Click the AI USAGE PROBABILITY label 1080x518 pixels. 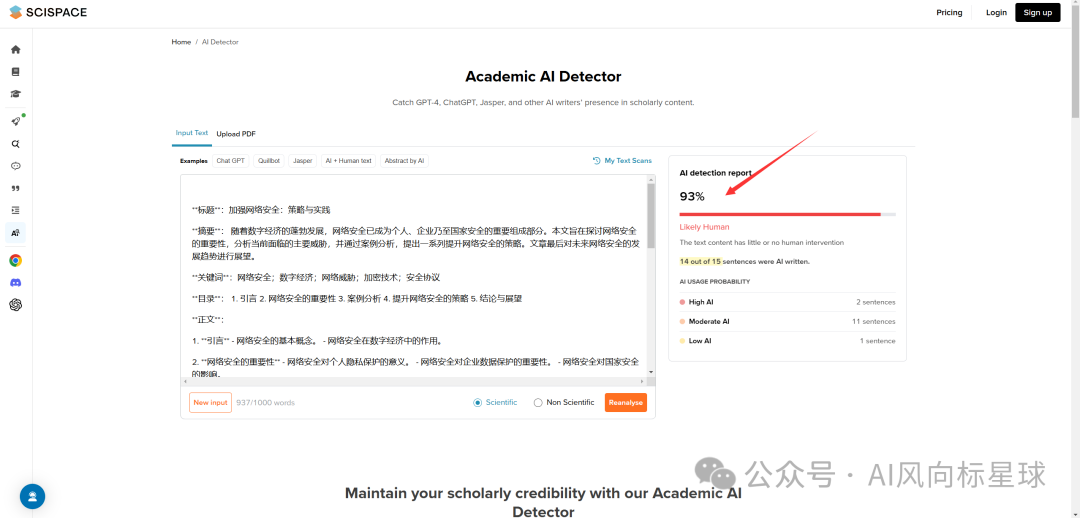coord(715,282)
